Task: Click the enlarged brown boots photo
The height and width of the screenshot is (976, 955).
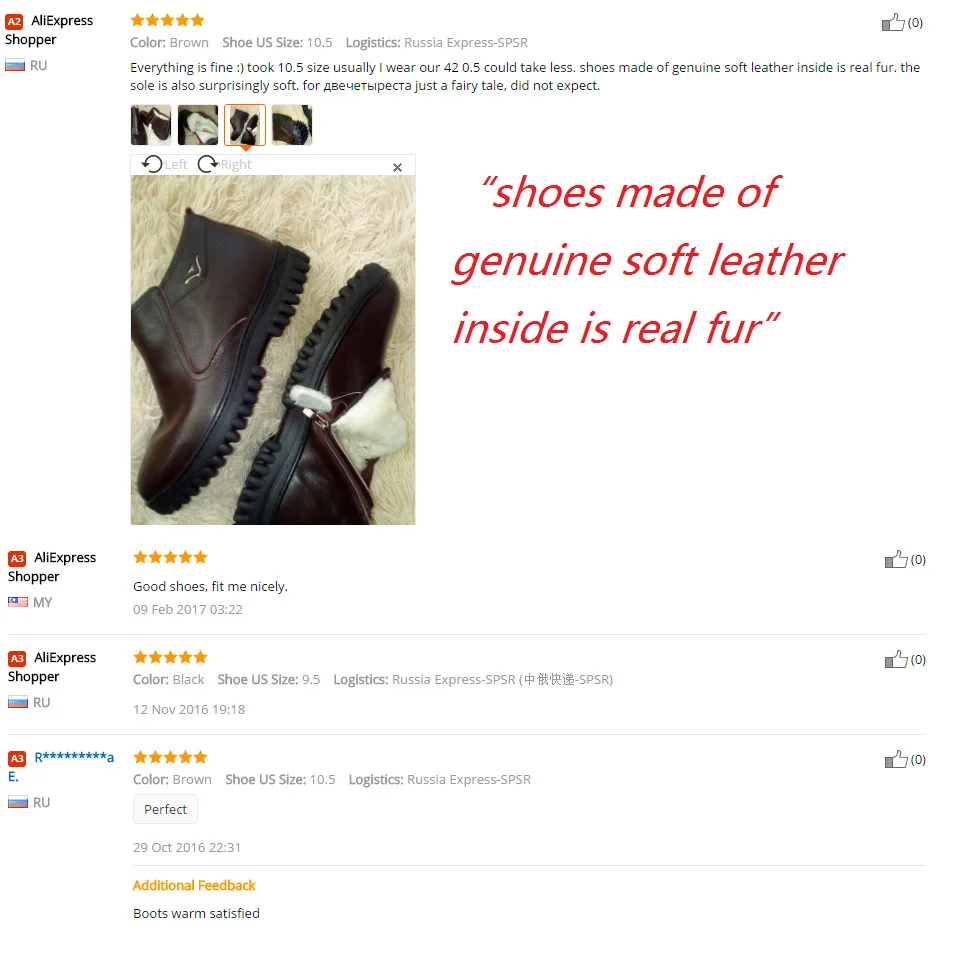Action: (273, 350)
